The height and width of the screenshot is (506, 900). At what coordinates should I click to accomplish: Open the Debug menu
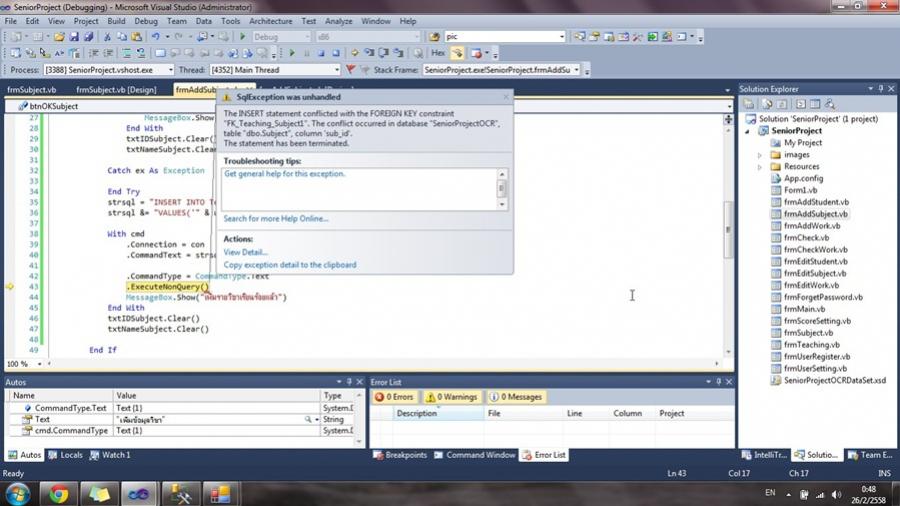(x=146, y=21)
